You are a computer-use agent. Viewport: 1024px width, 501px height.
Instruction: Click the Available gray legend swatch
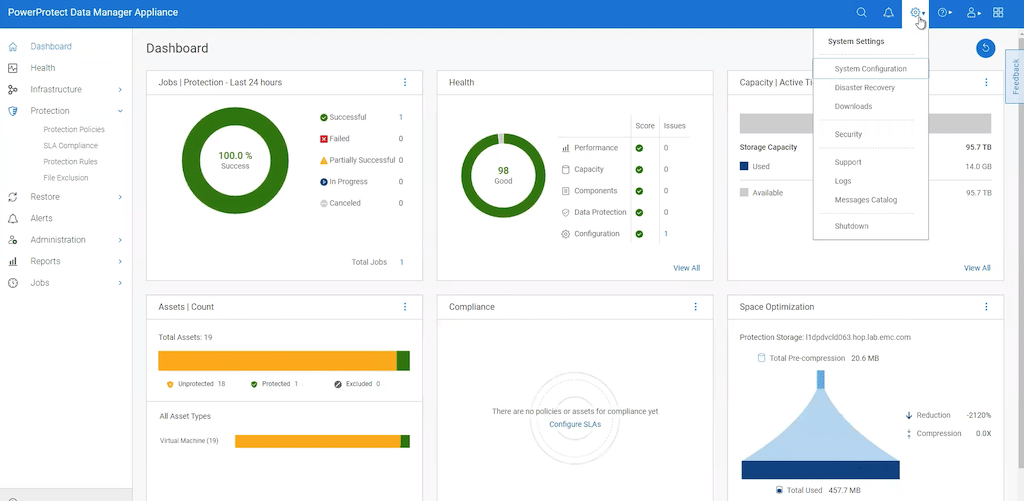744,193
